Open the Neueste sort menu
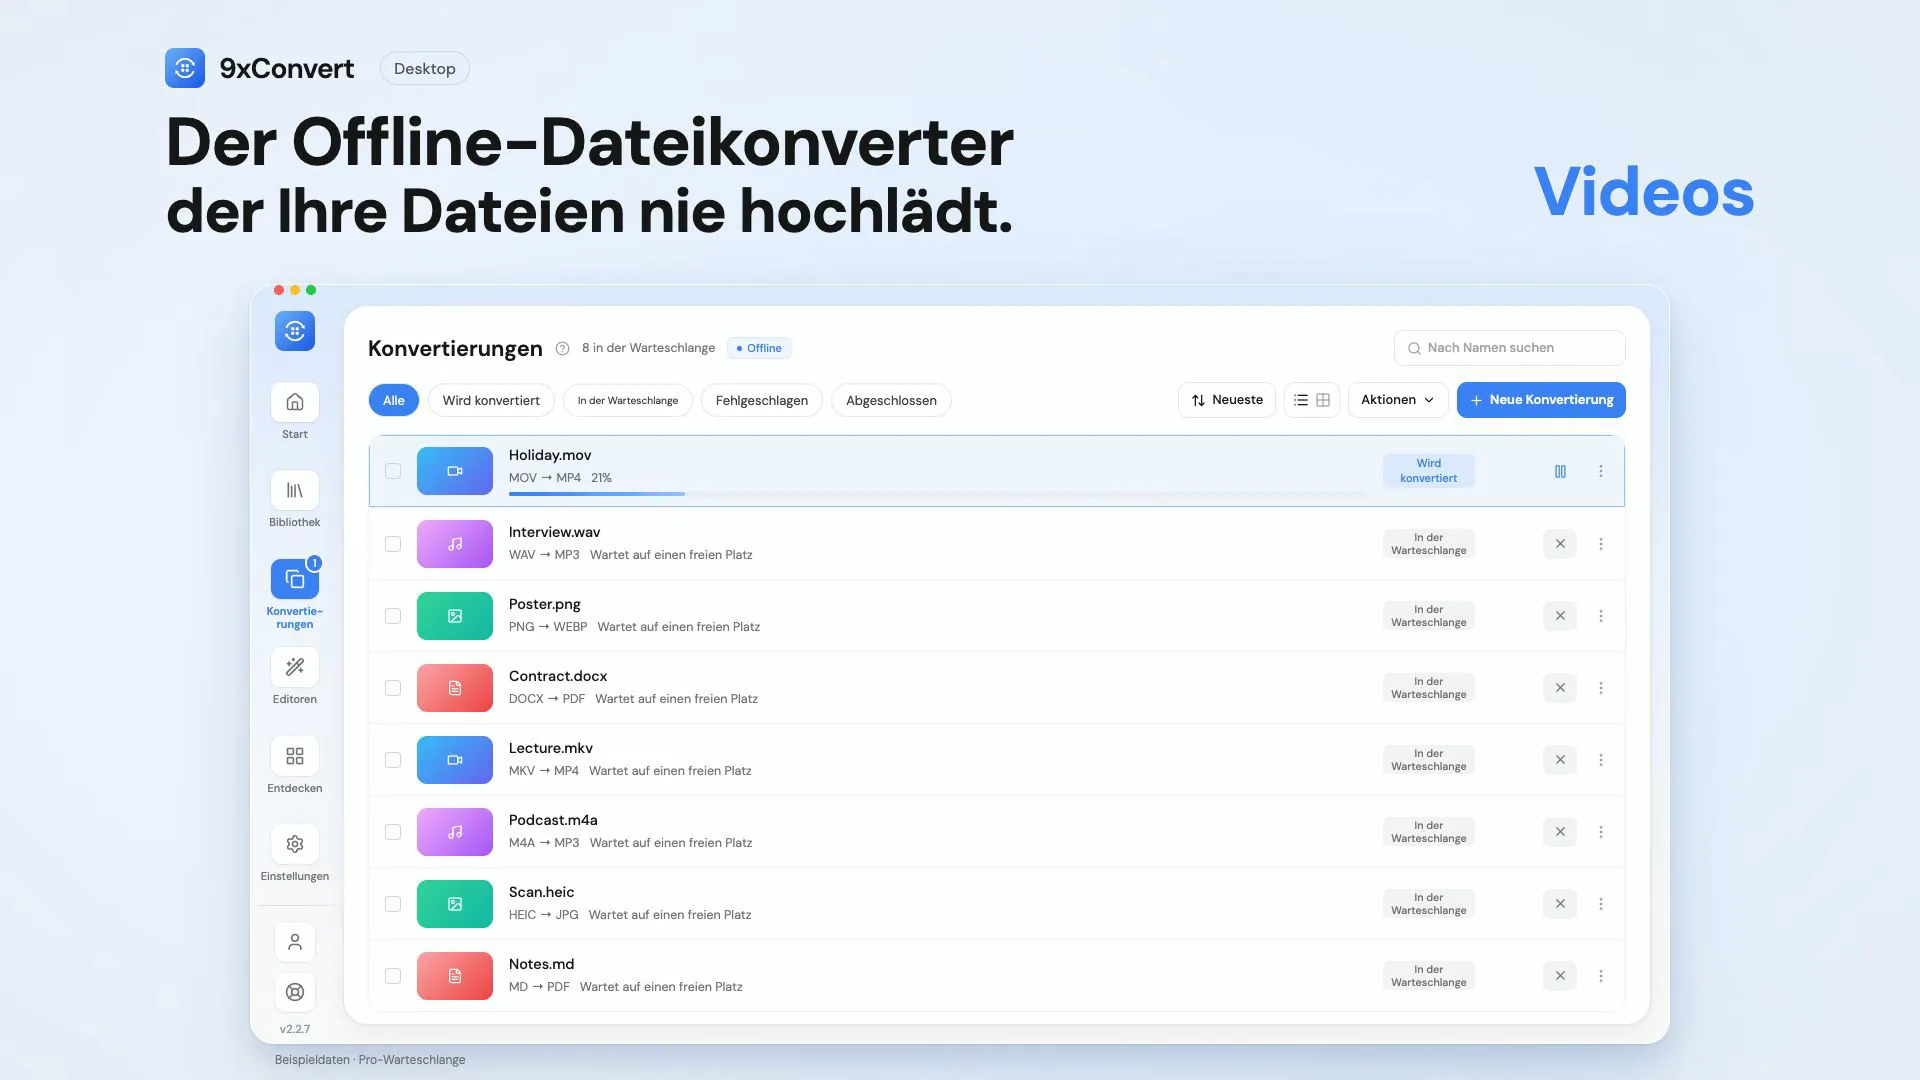Viewport: 1920px width, 1080px height. (x=1227, y=400)
